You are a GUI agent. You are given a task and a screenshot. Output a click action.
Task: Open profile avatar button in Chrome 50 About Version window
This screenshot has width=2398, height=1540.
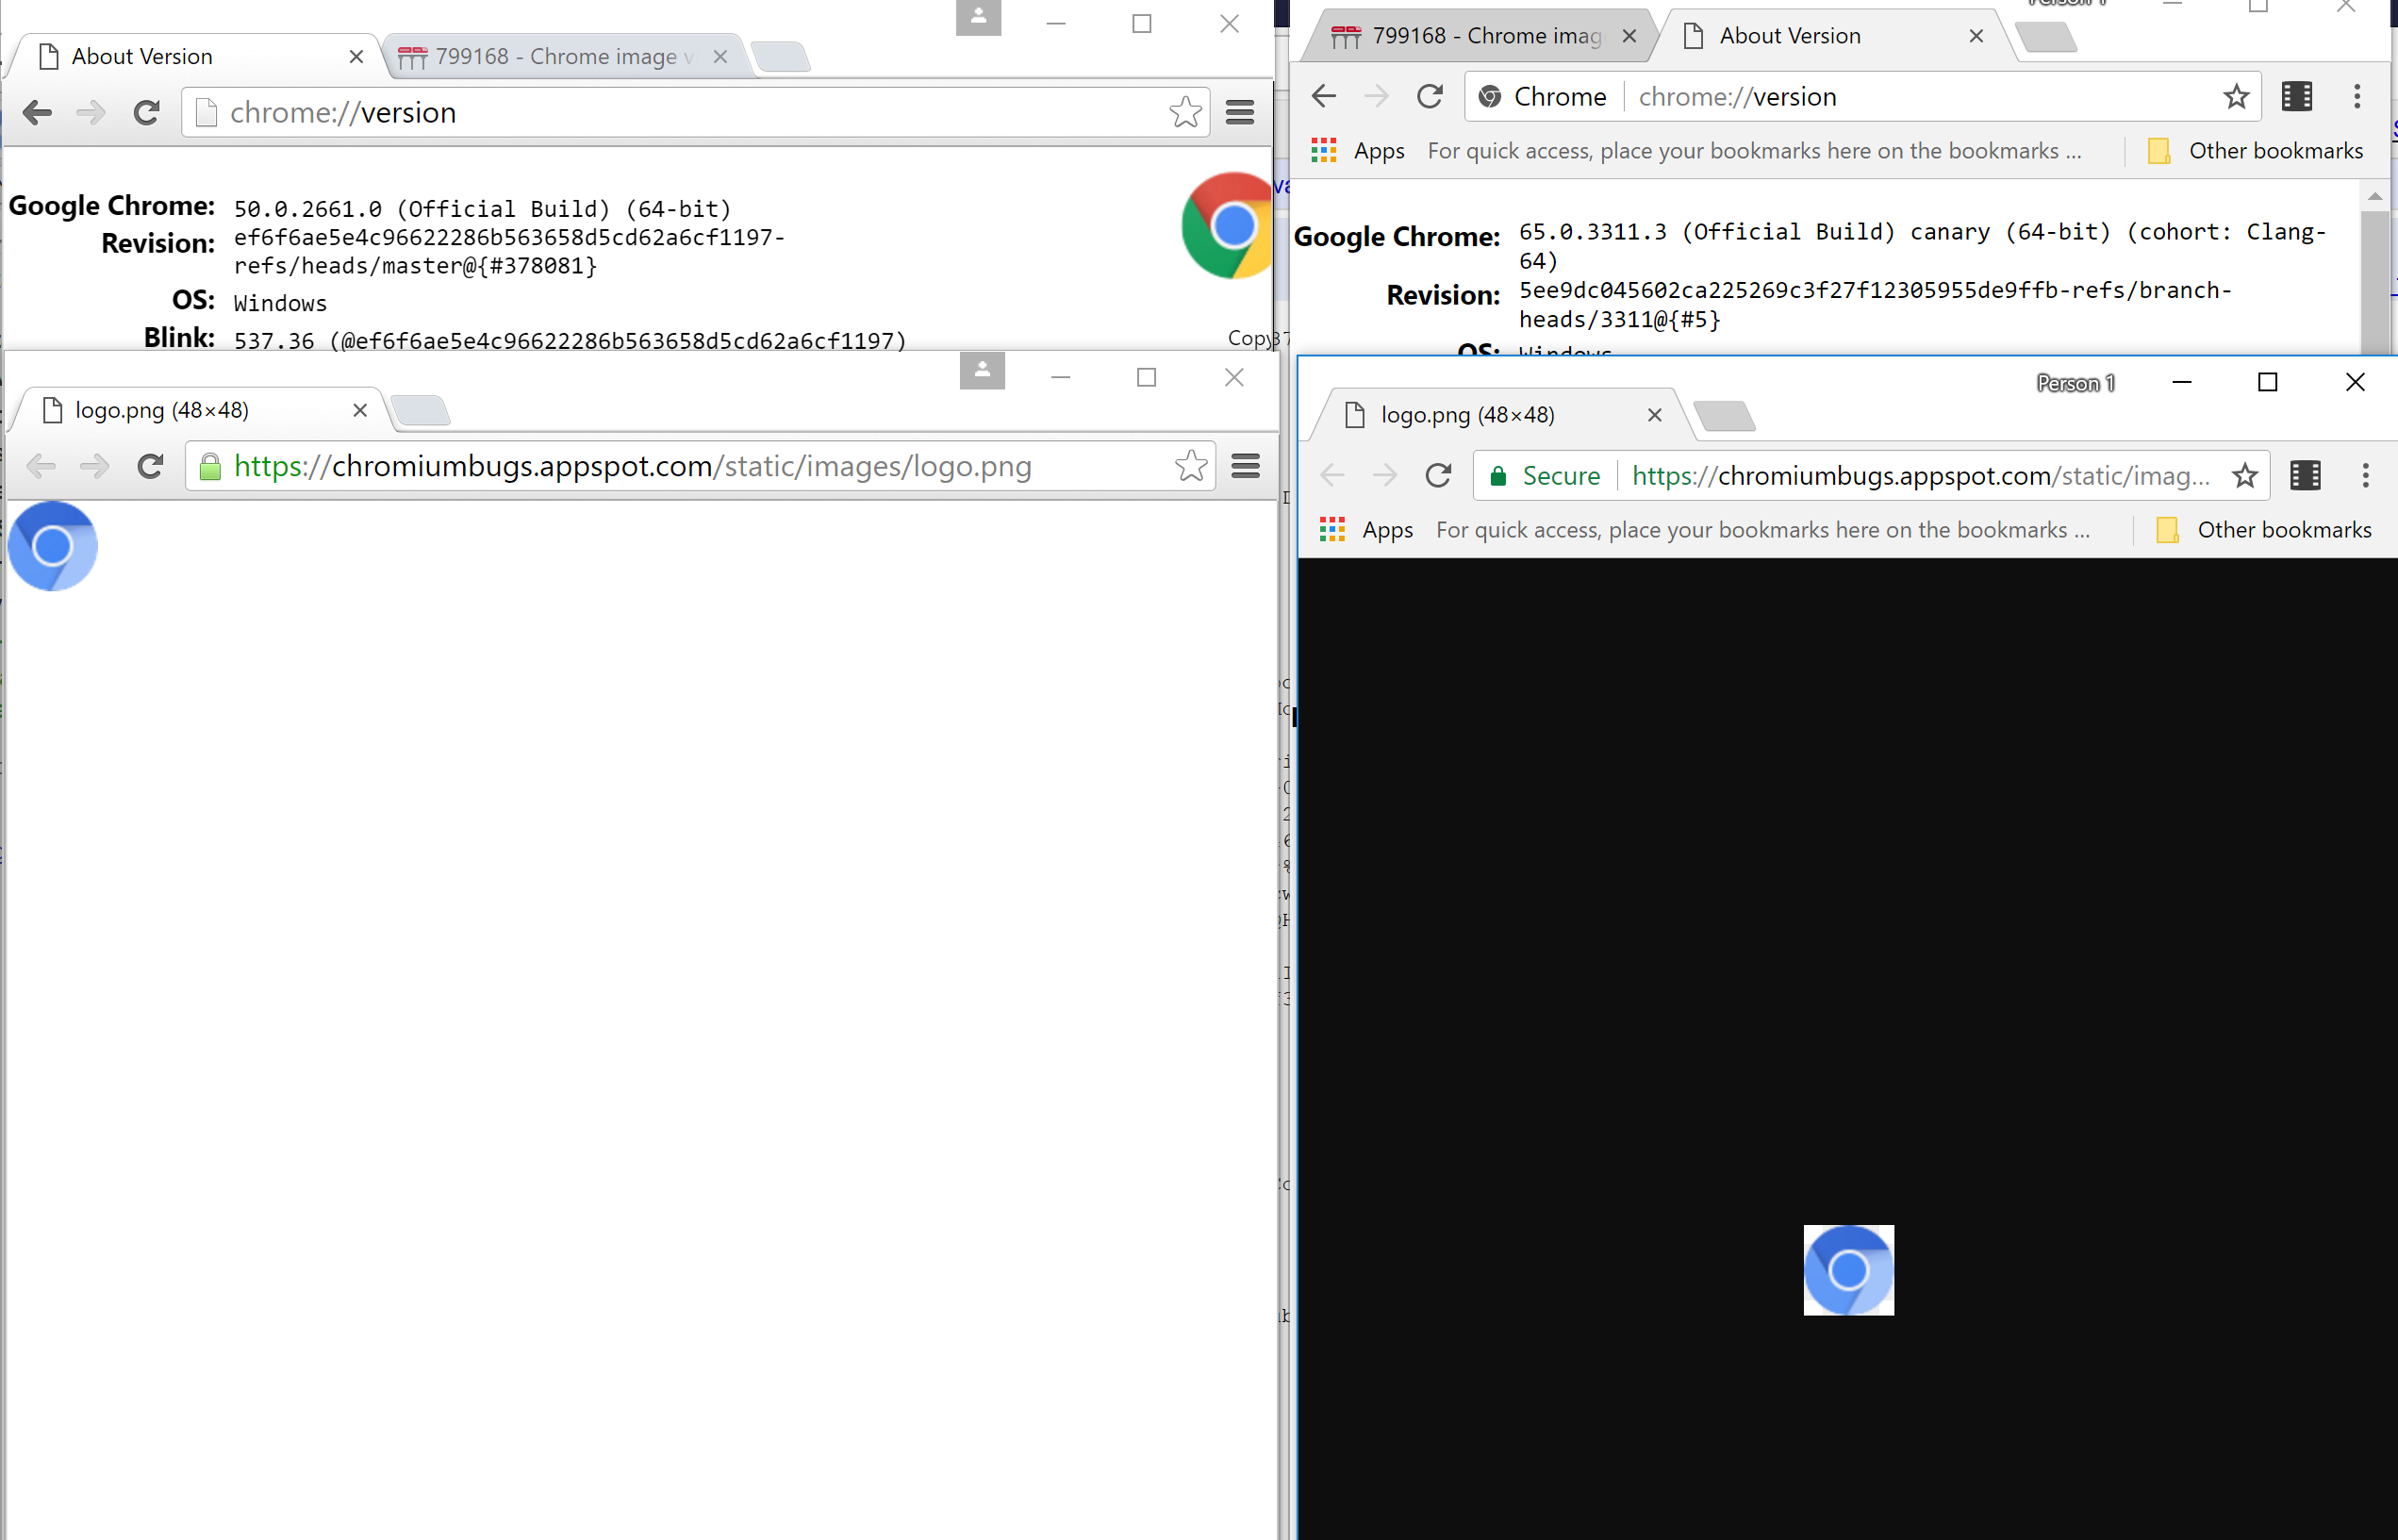point(978,17)
